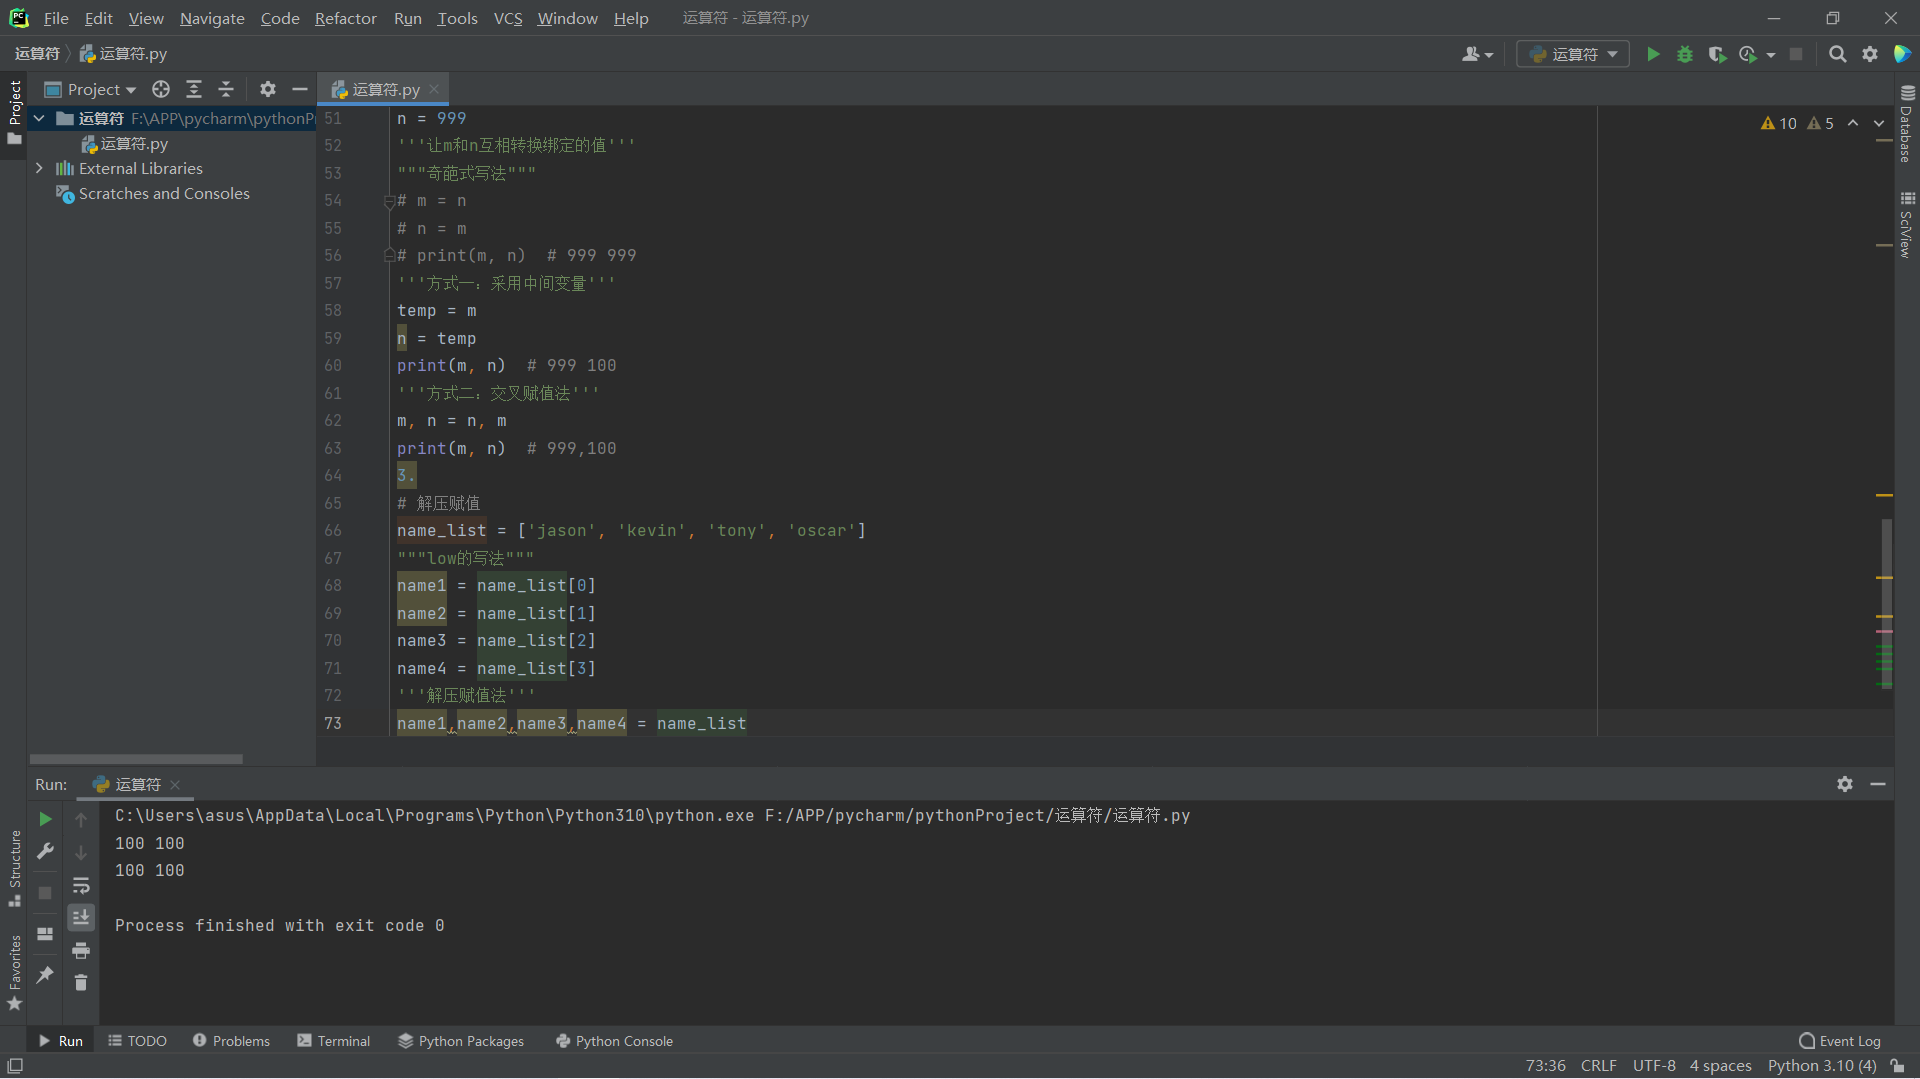Select 运算符.py file in project tree
1920x1079 pixels.
tap(133, 144)
